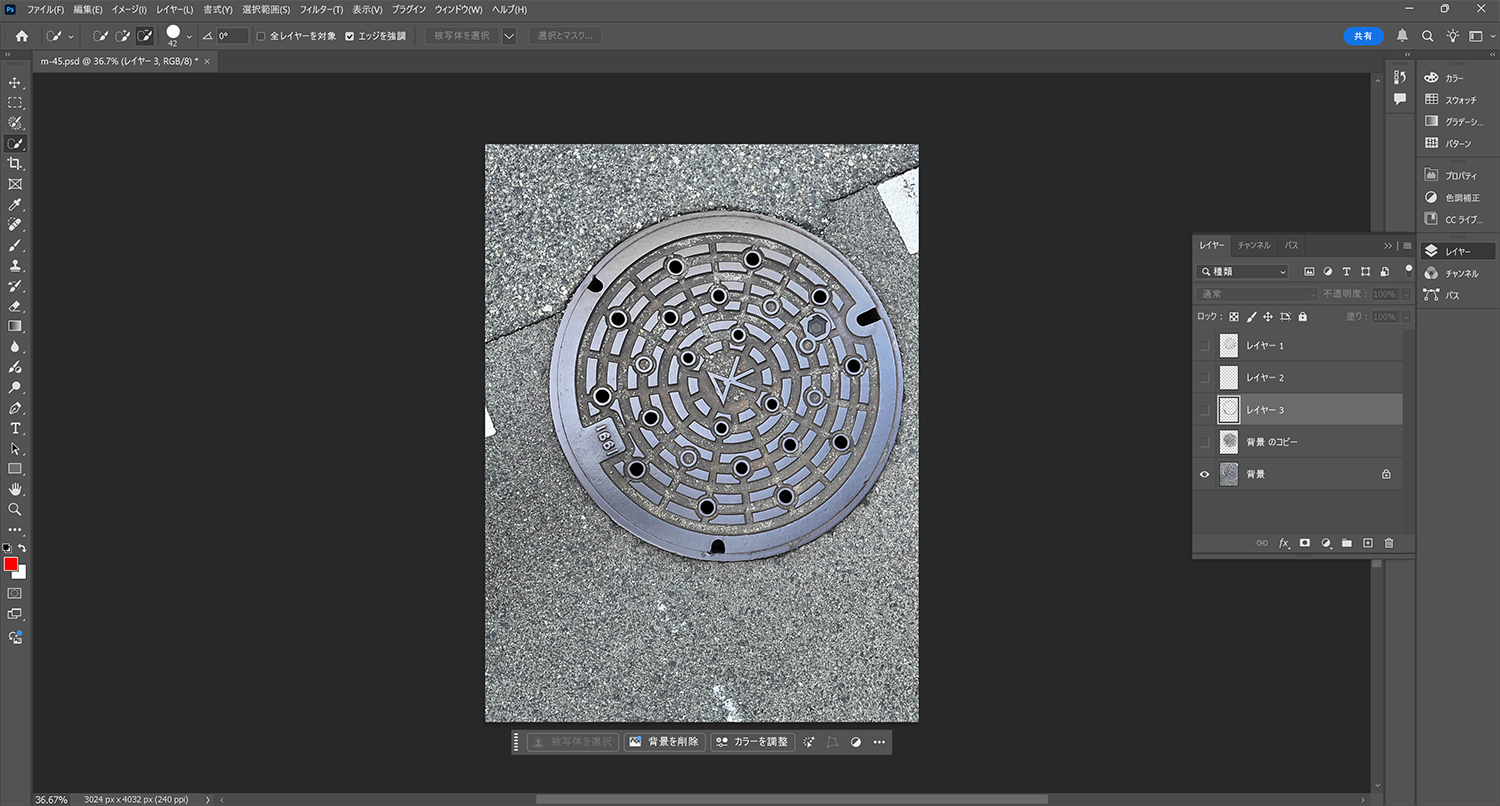Show 背景 のコピー layer visibility

pos(1205,442)
